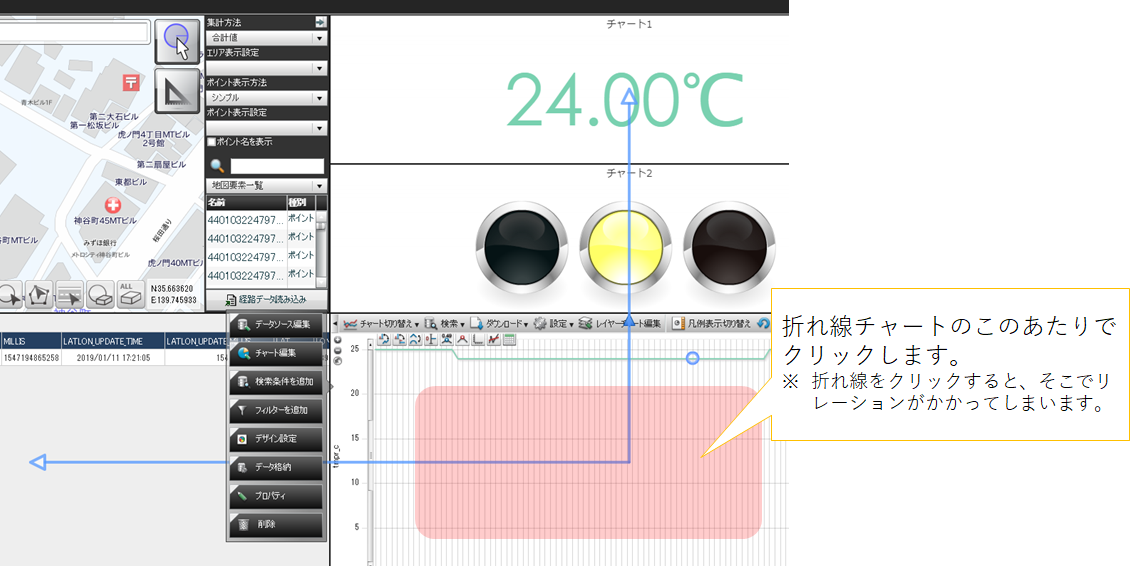Click the coordinates readout N:35.663620
The image size is (1132, 566).
point(173,288)
